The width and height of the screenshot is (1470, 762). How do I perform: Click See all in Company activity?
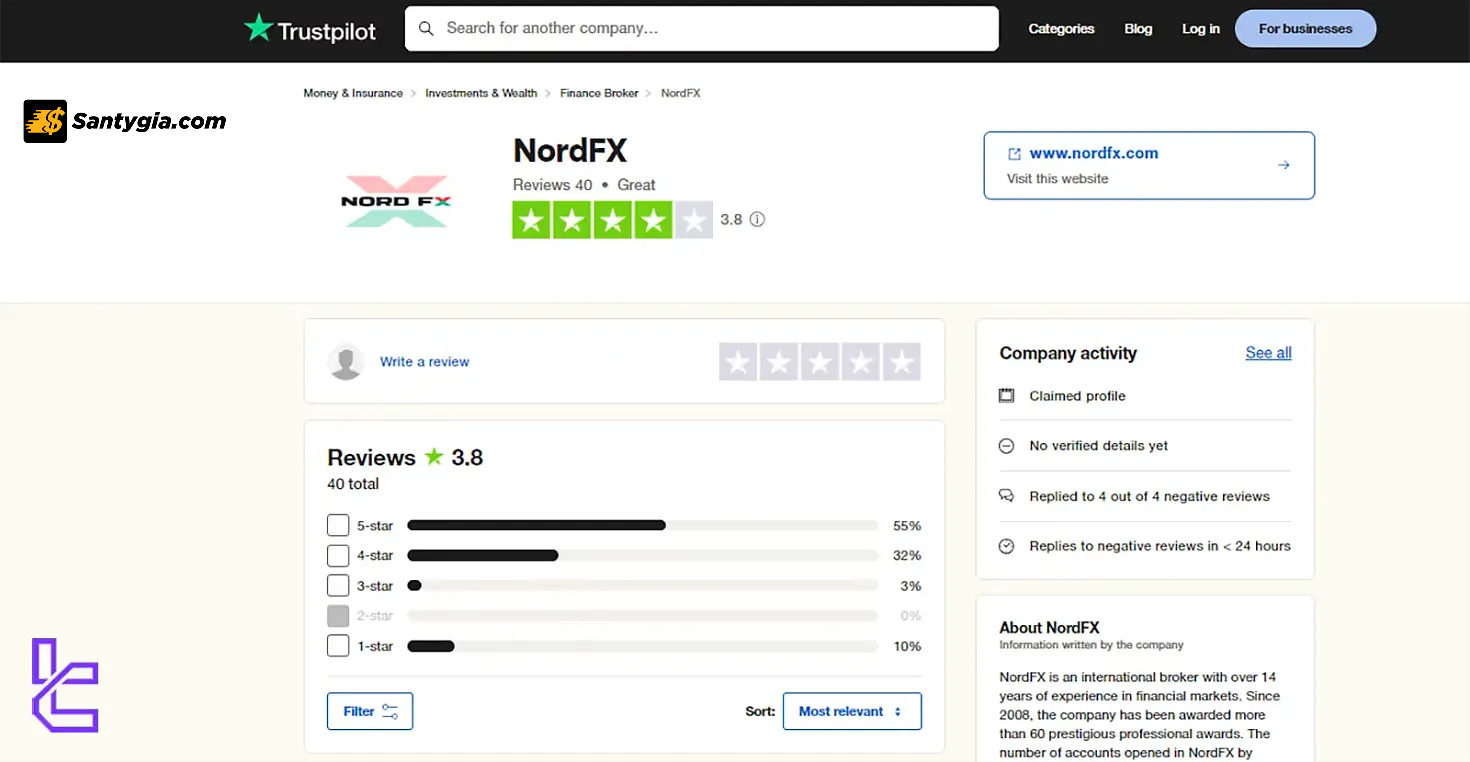point(1268,353)
